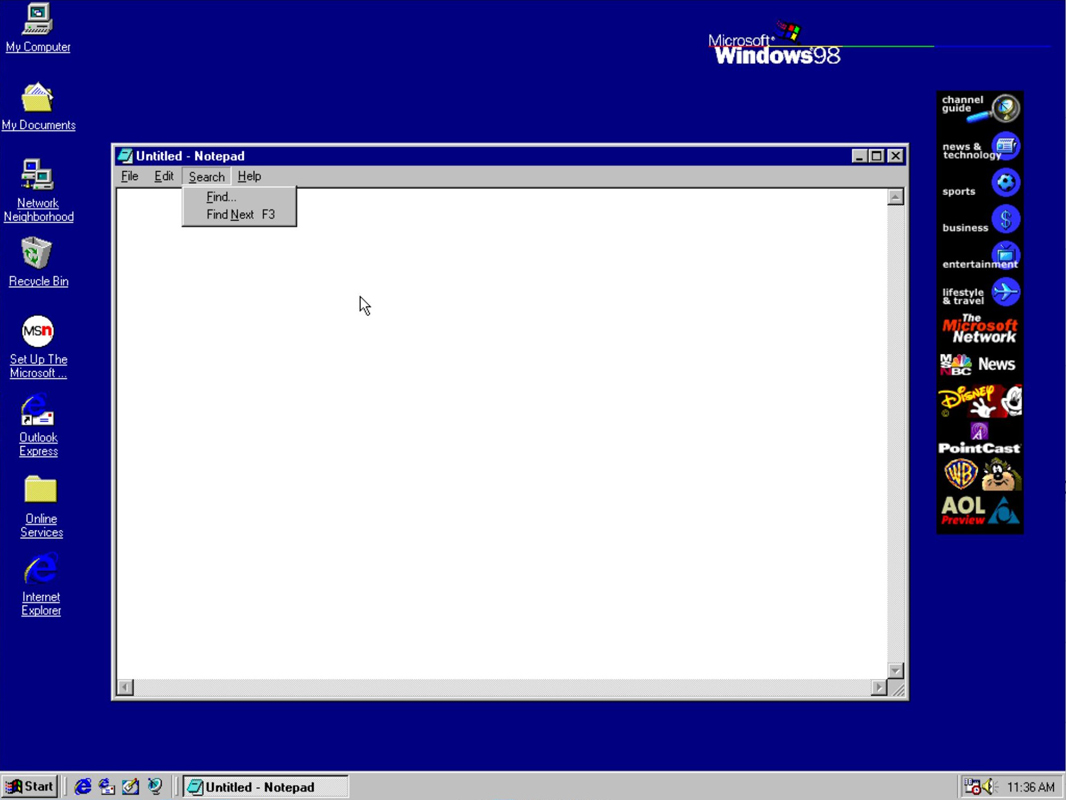Maximize the Notepad window
The image size is (1066, 800).
(x=877, y=156)
